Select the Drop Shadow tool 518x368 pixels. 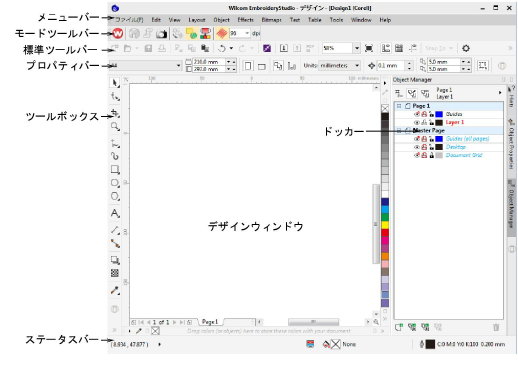point(115,260)
